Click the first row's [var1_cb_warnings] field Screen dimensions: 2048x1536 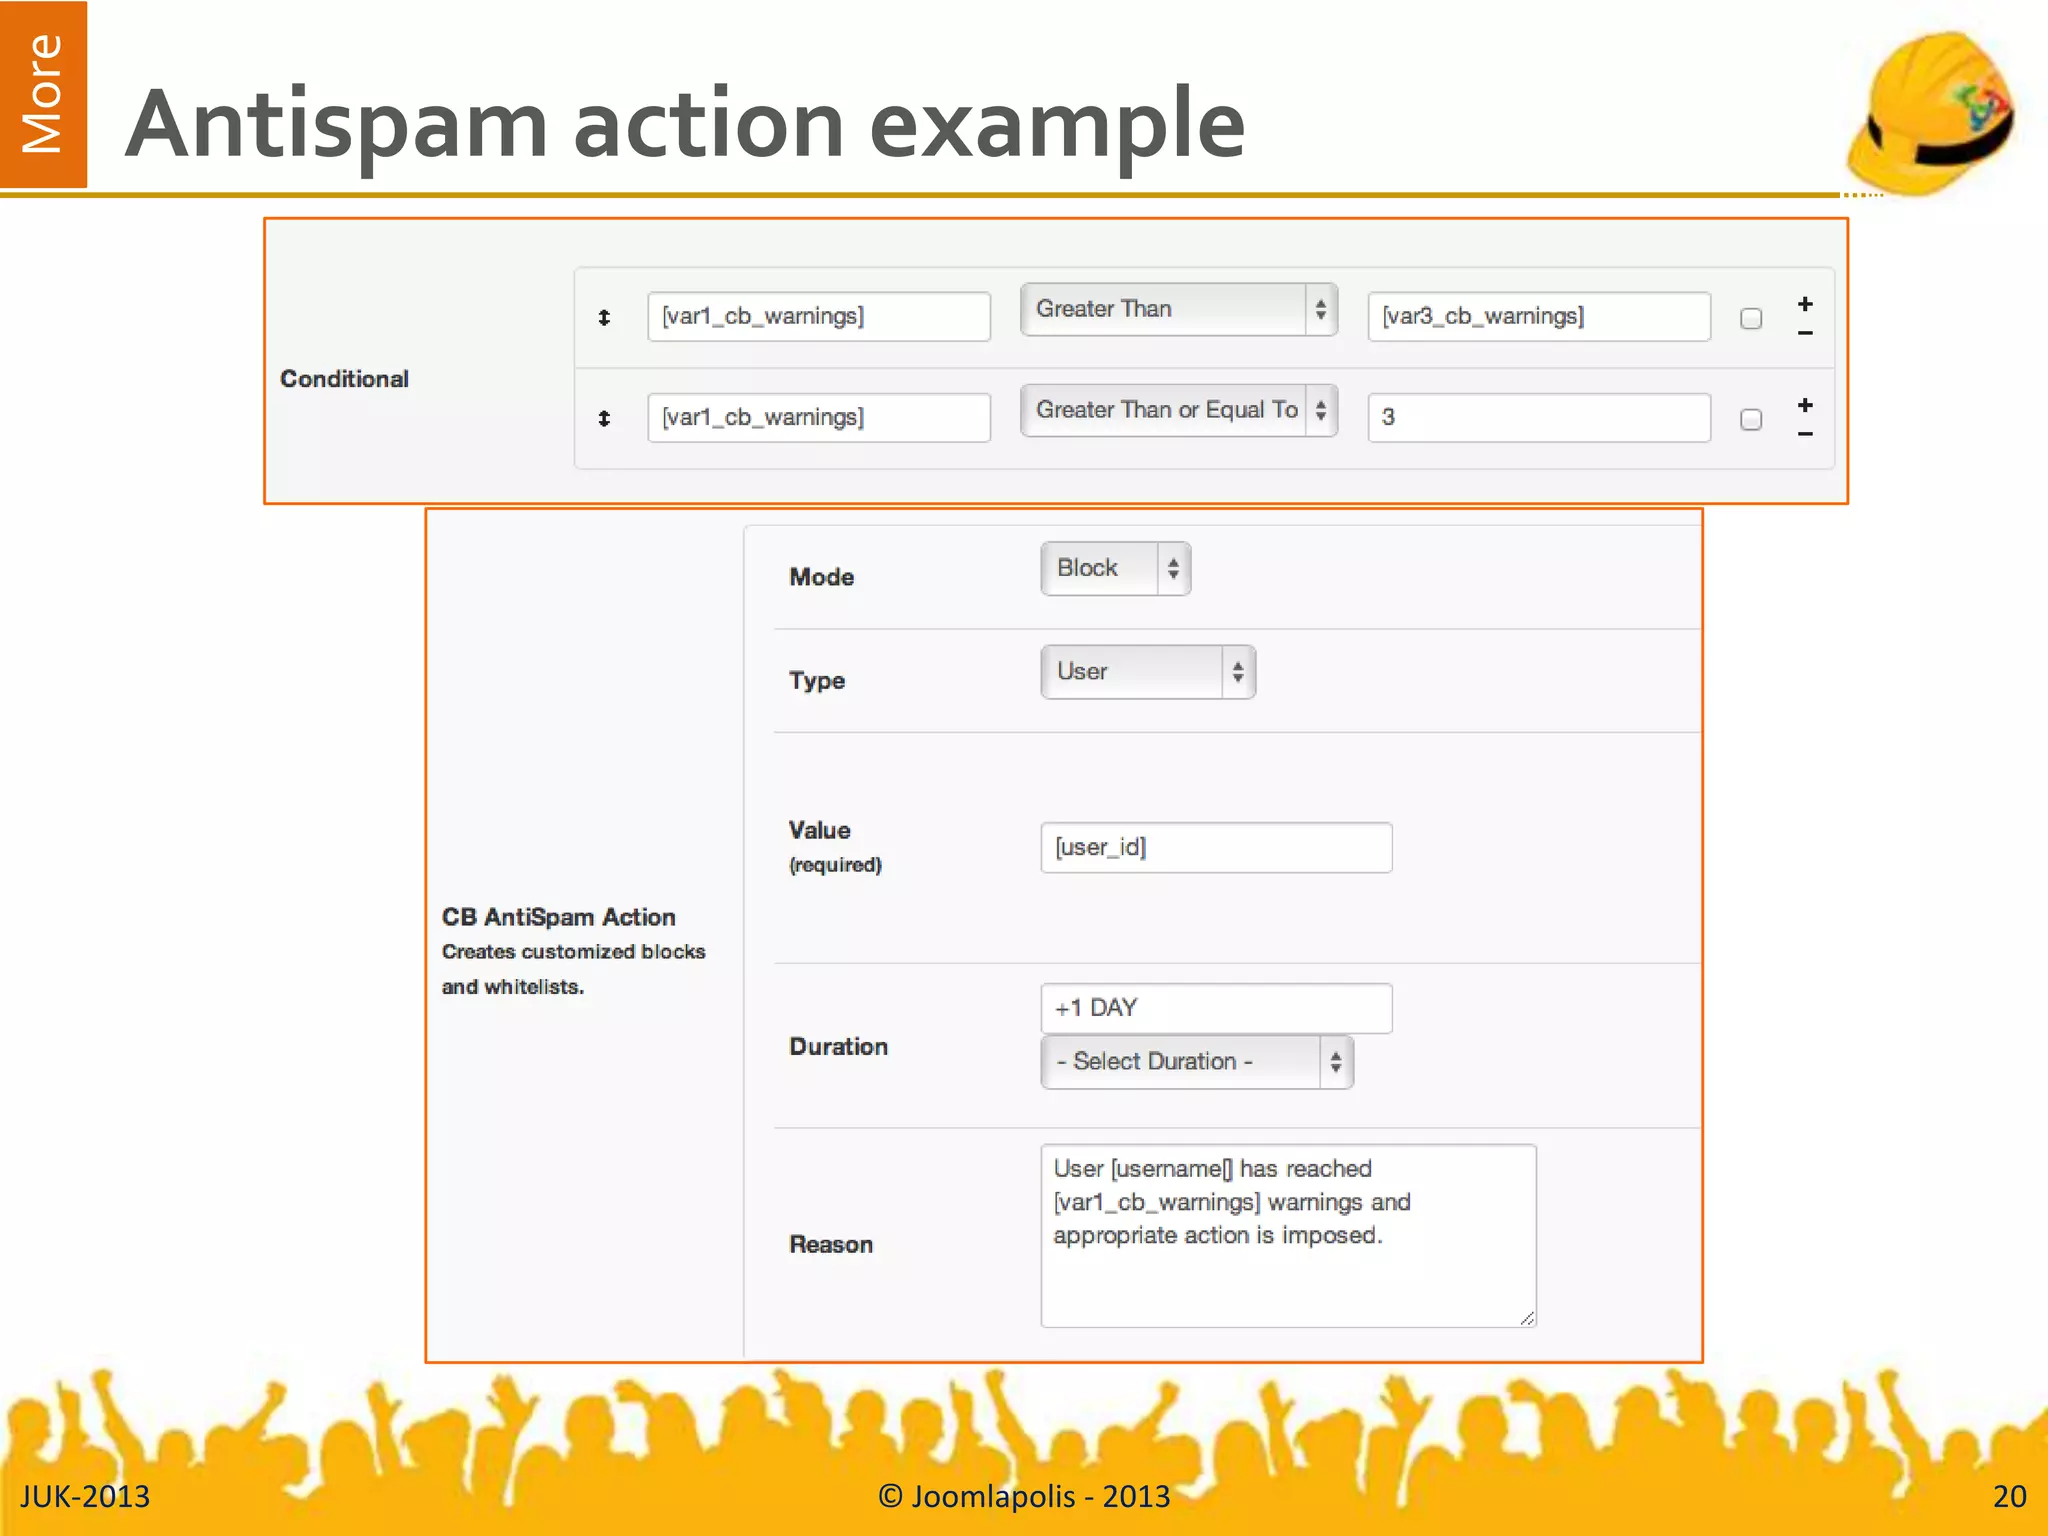tap(819, 317)
